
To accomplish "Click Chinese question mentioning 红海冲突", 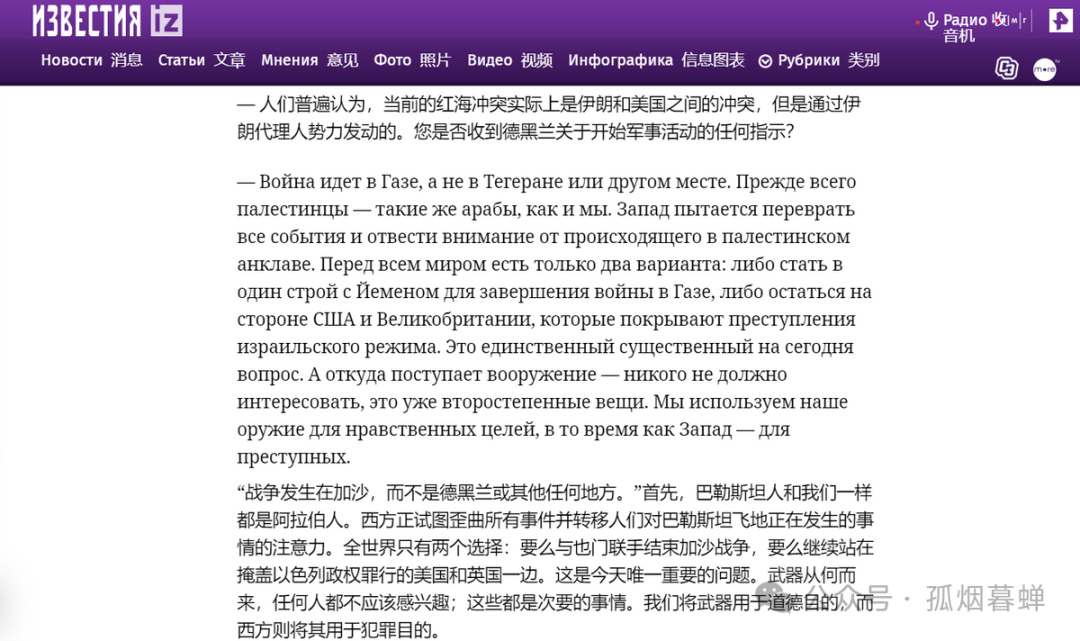I will 549,118.
